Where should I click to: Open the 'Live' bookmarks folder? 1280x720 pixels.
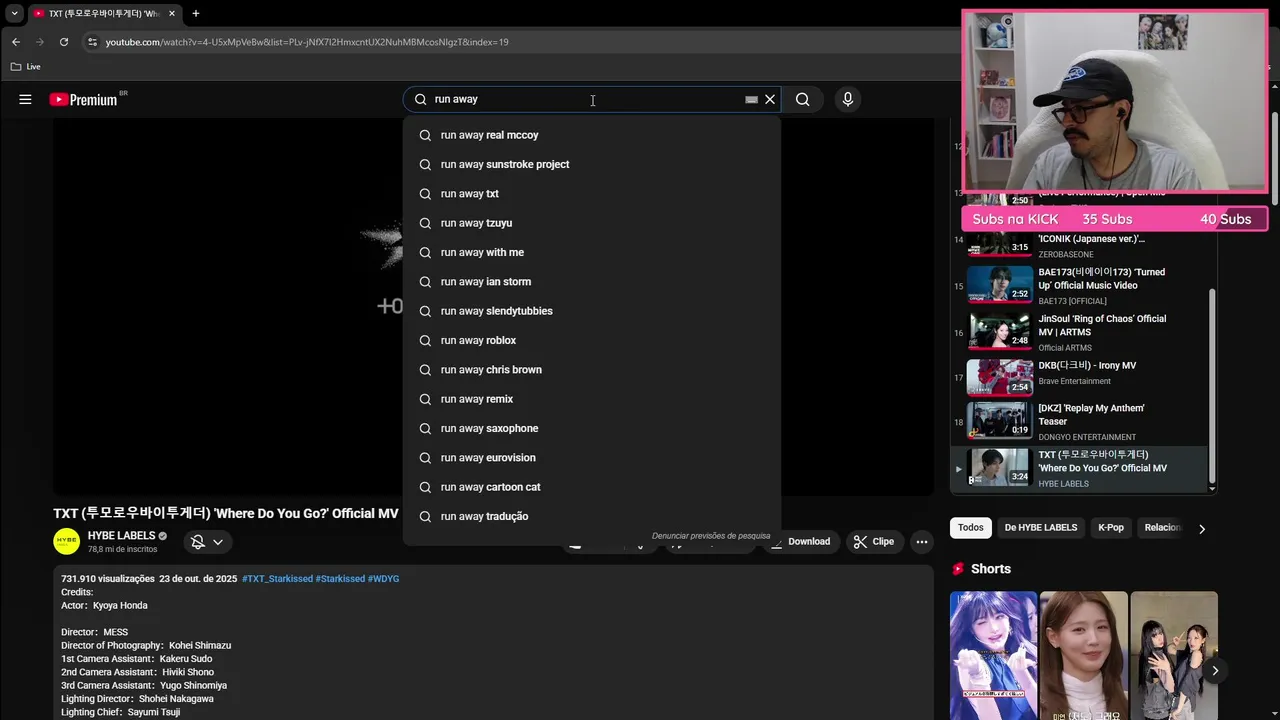pos(26,67)
